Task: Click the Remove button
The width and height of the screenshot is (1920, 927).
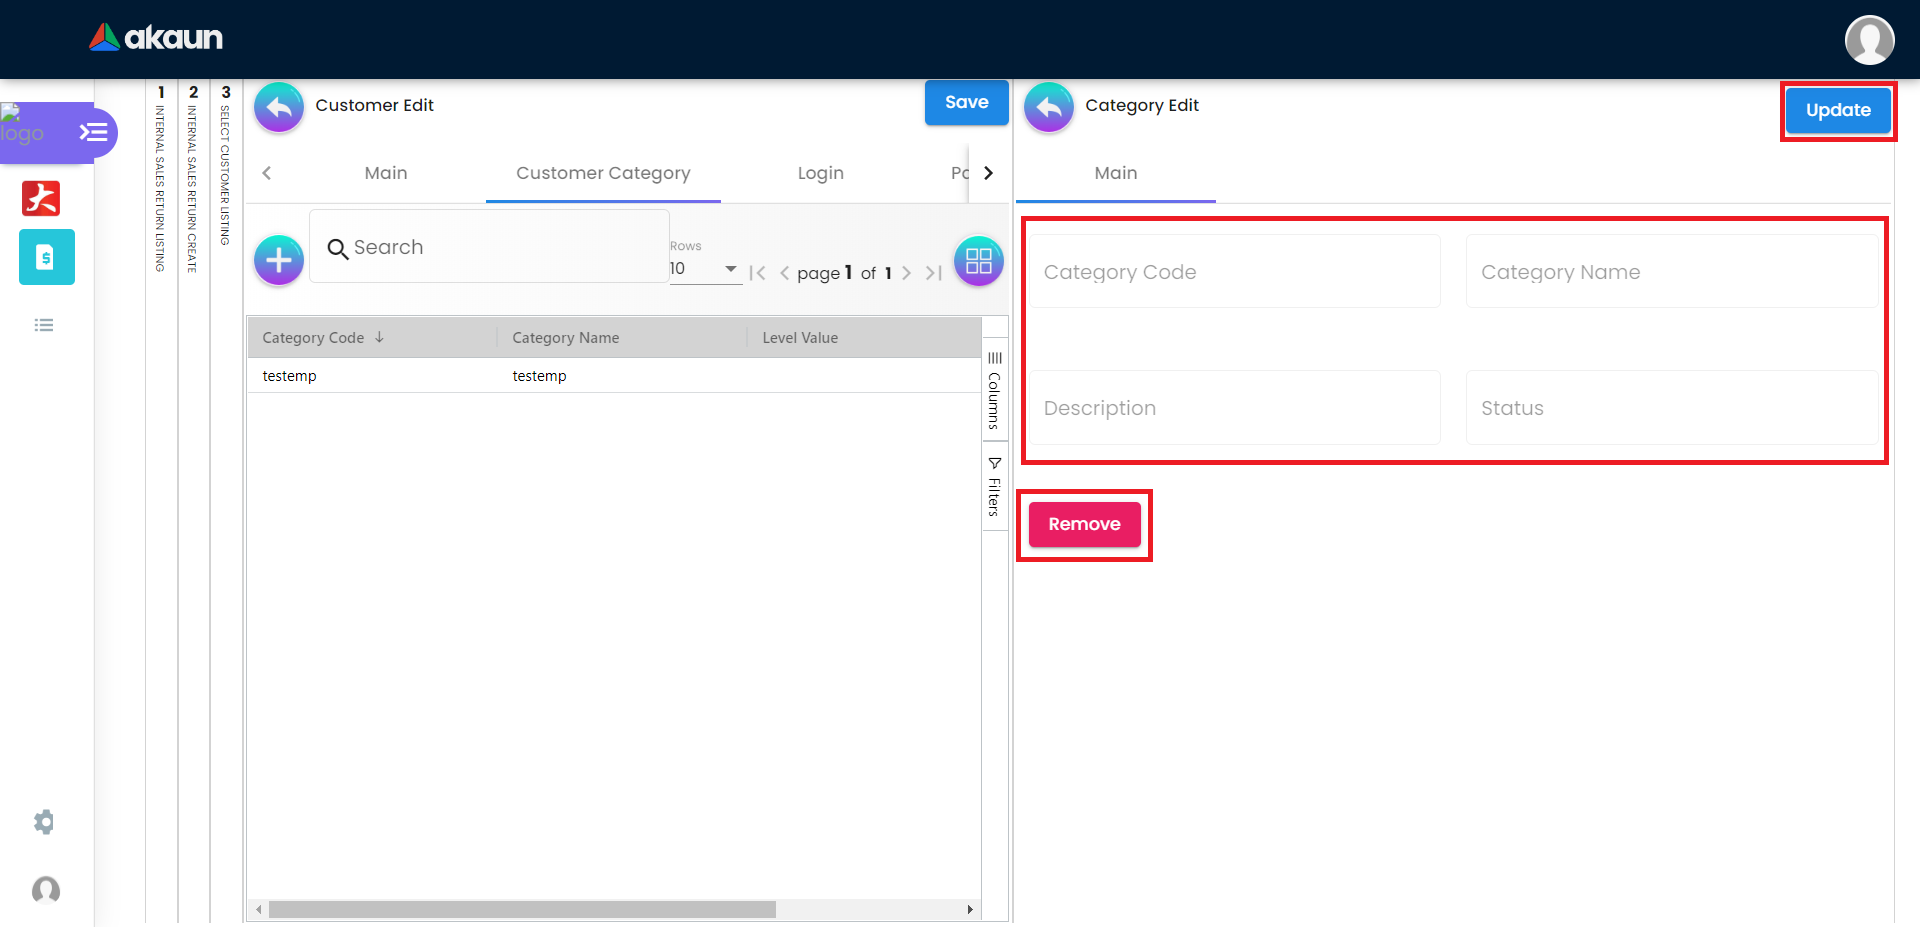Action: tap(1084, 524)
